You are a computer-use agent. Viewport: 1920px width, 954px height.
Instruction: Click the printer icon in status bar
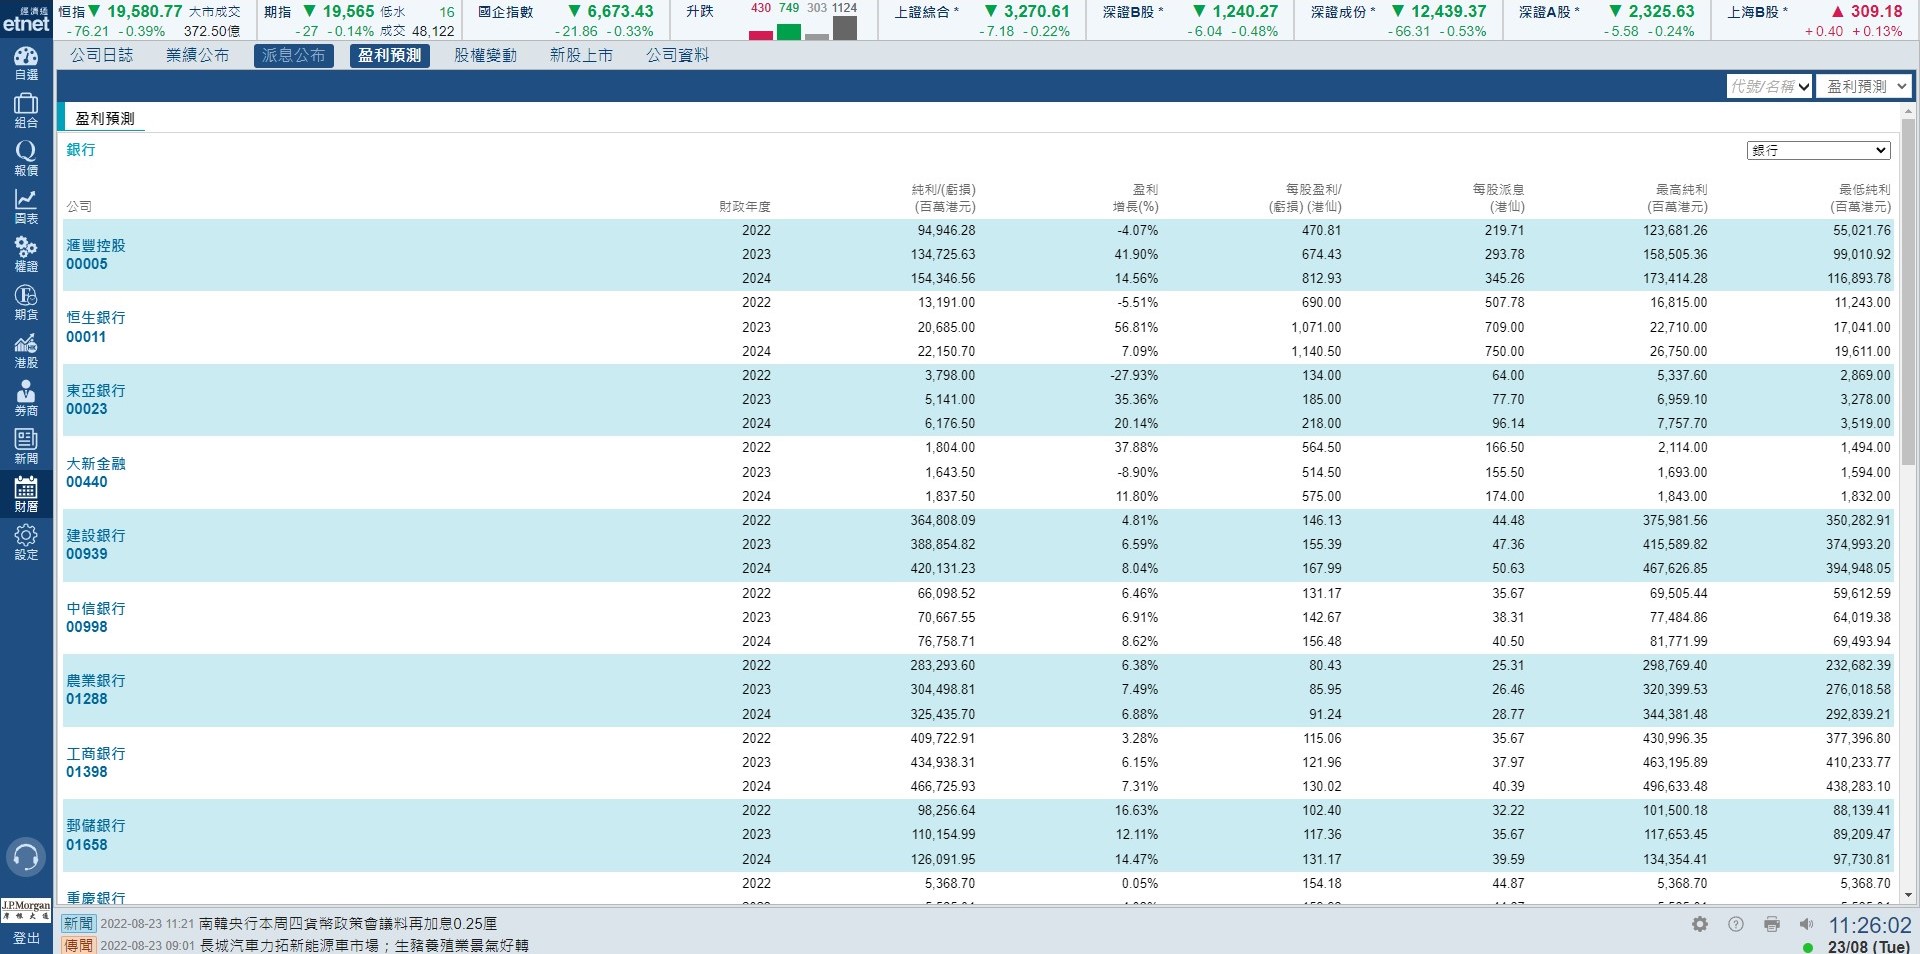[x=1772, y=924]
